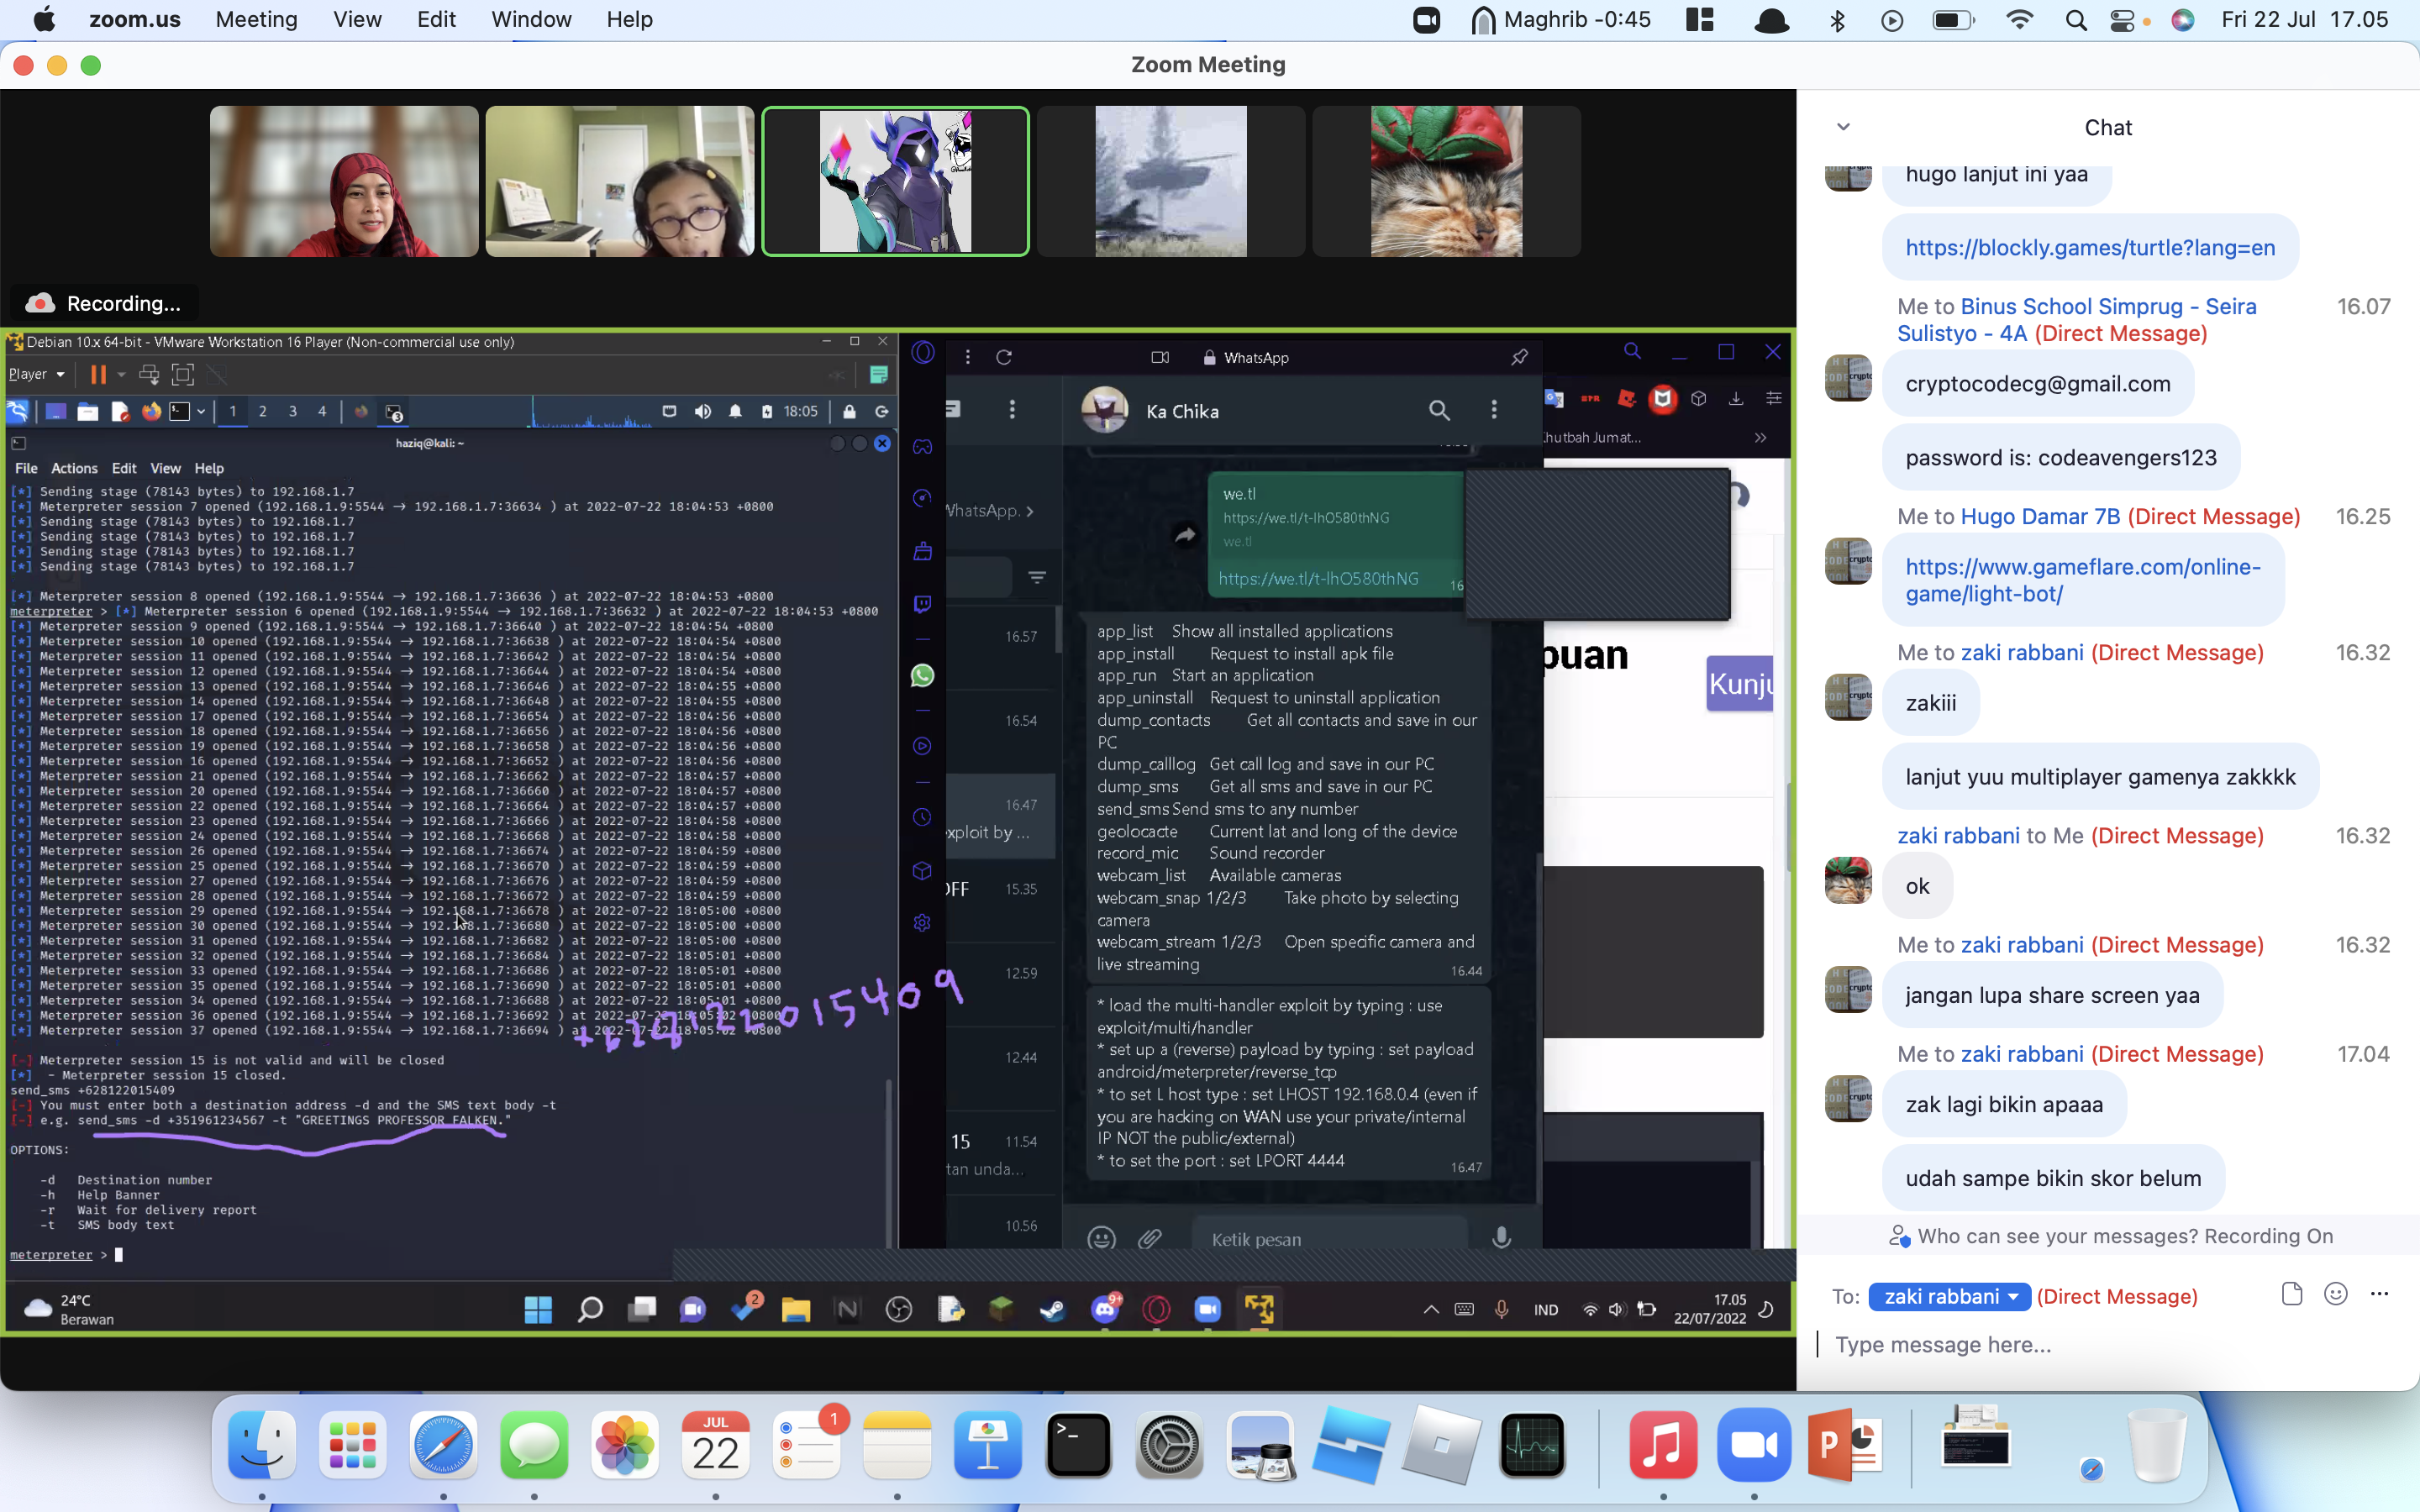Open the gameflare light-bot link
This screenshot has height=1512, width=2420.
[x=2082, y=580]
